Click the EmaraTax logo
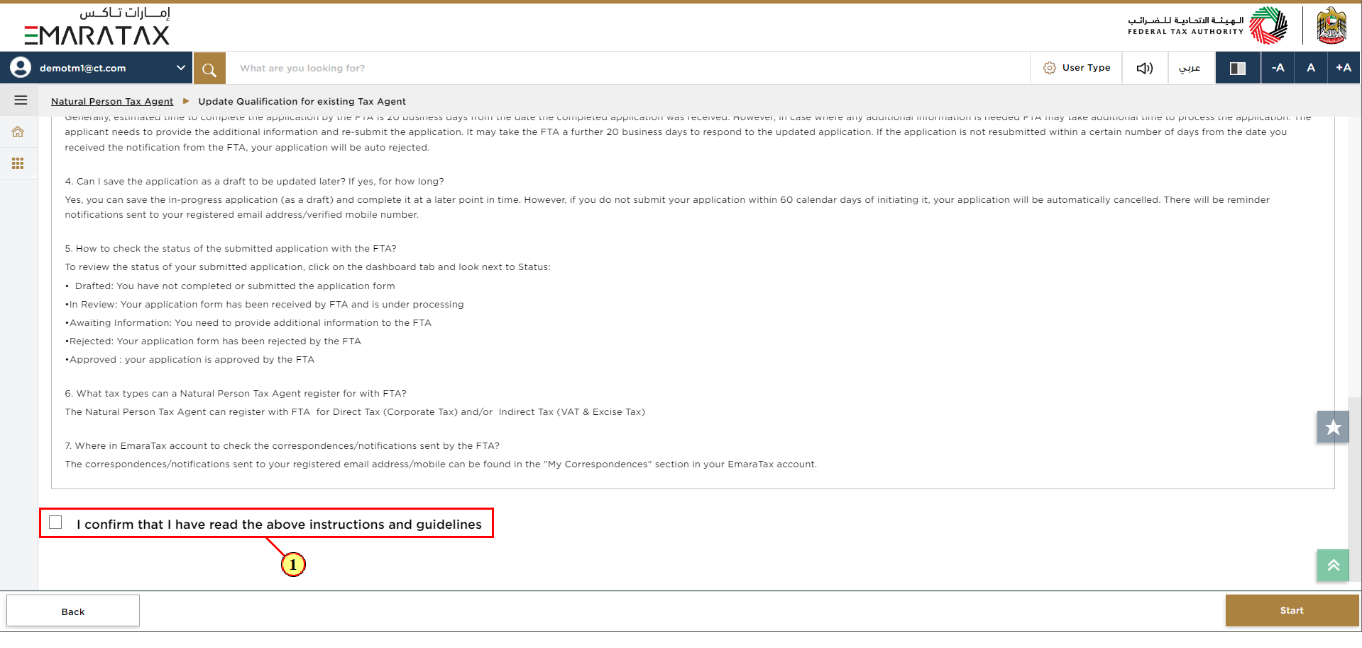The image size is (1362, 648). click(x=97, y=26)
